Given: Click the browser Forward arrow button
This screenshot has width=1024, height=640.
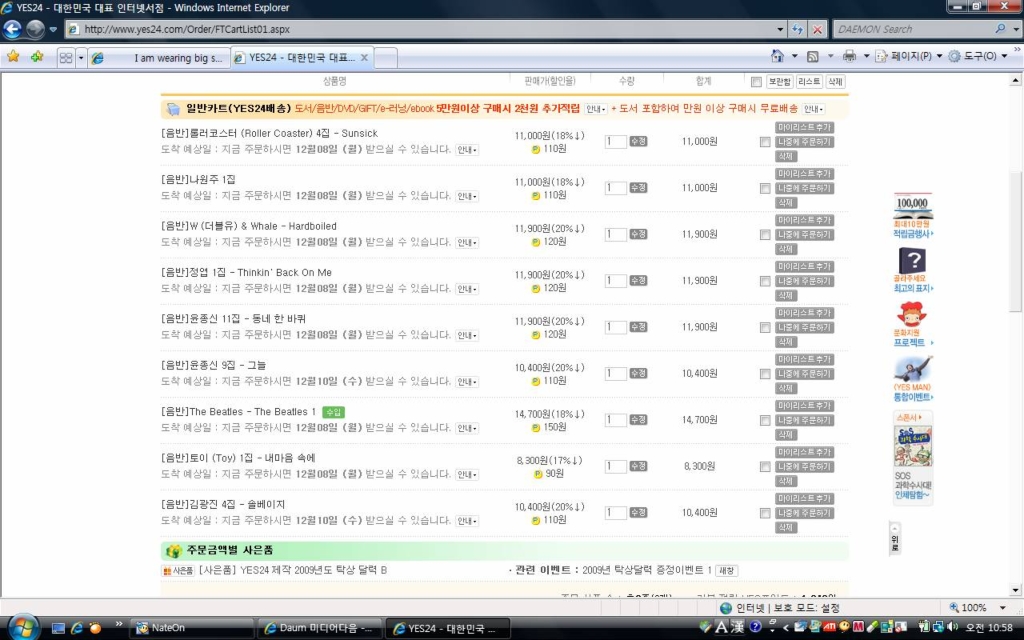Looking at the screenshot, I should pos(35,29).
